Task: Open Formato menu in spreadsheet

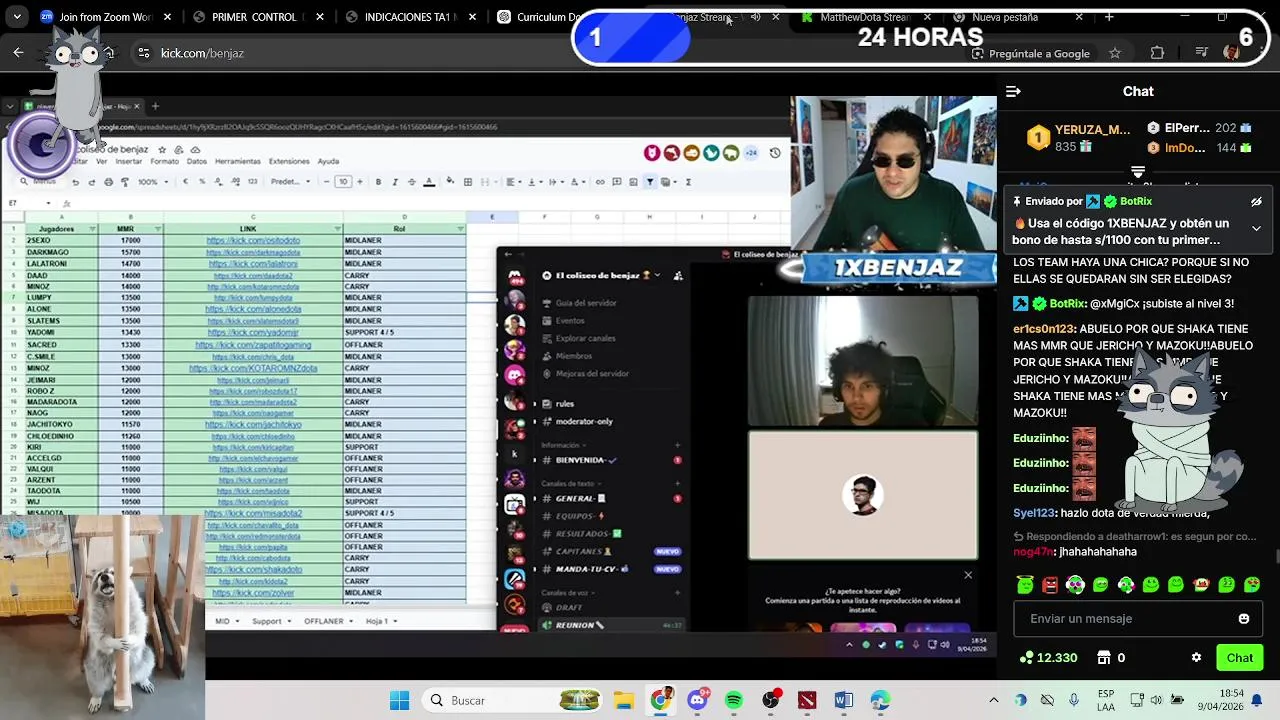Action: (165, 161)
